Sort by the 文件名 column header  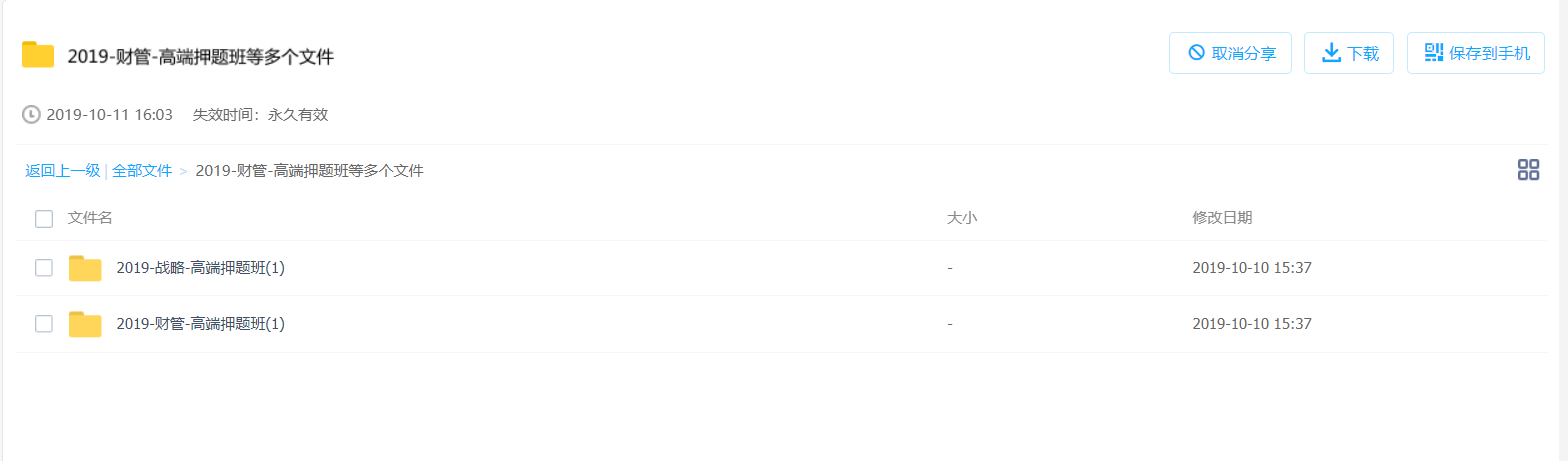click(x=90, y=218)
